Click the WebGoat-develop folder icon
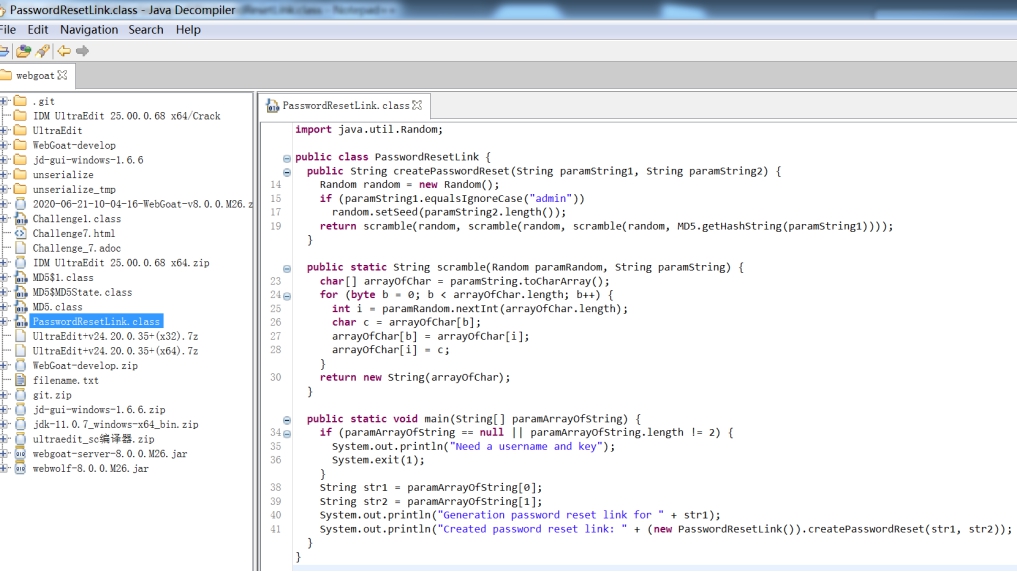The width and height of the screenshot is (1017, 572). tap(20, 145)
